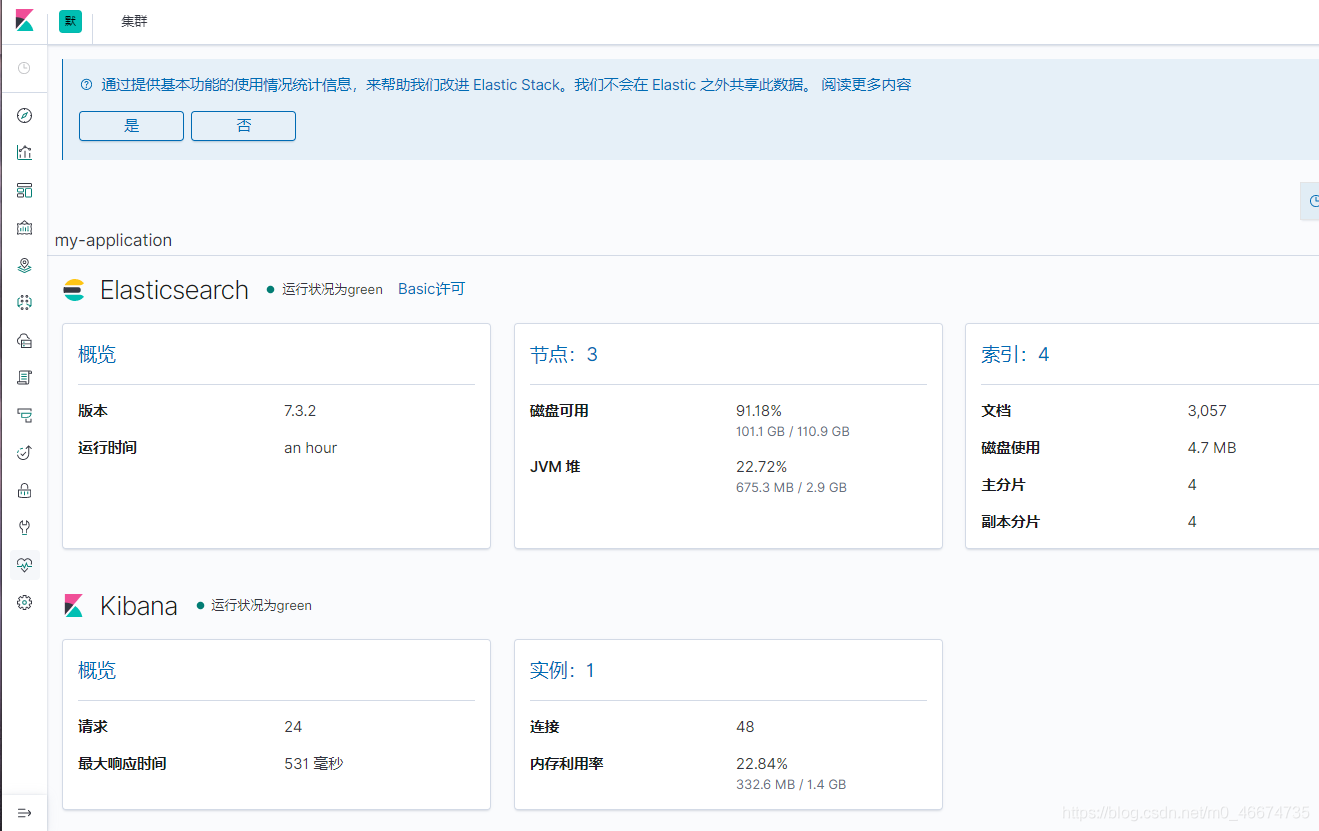Open Dev Tools wrench icon in the sidebar

point(25,527)
